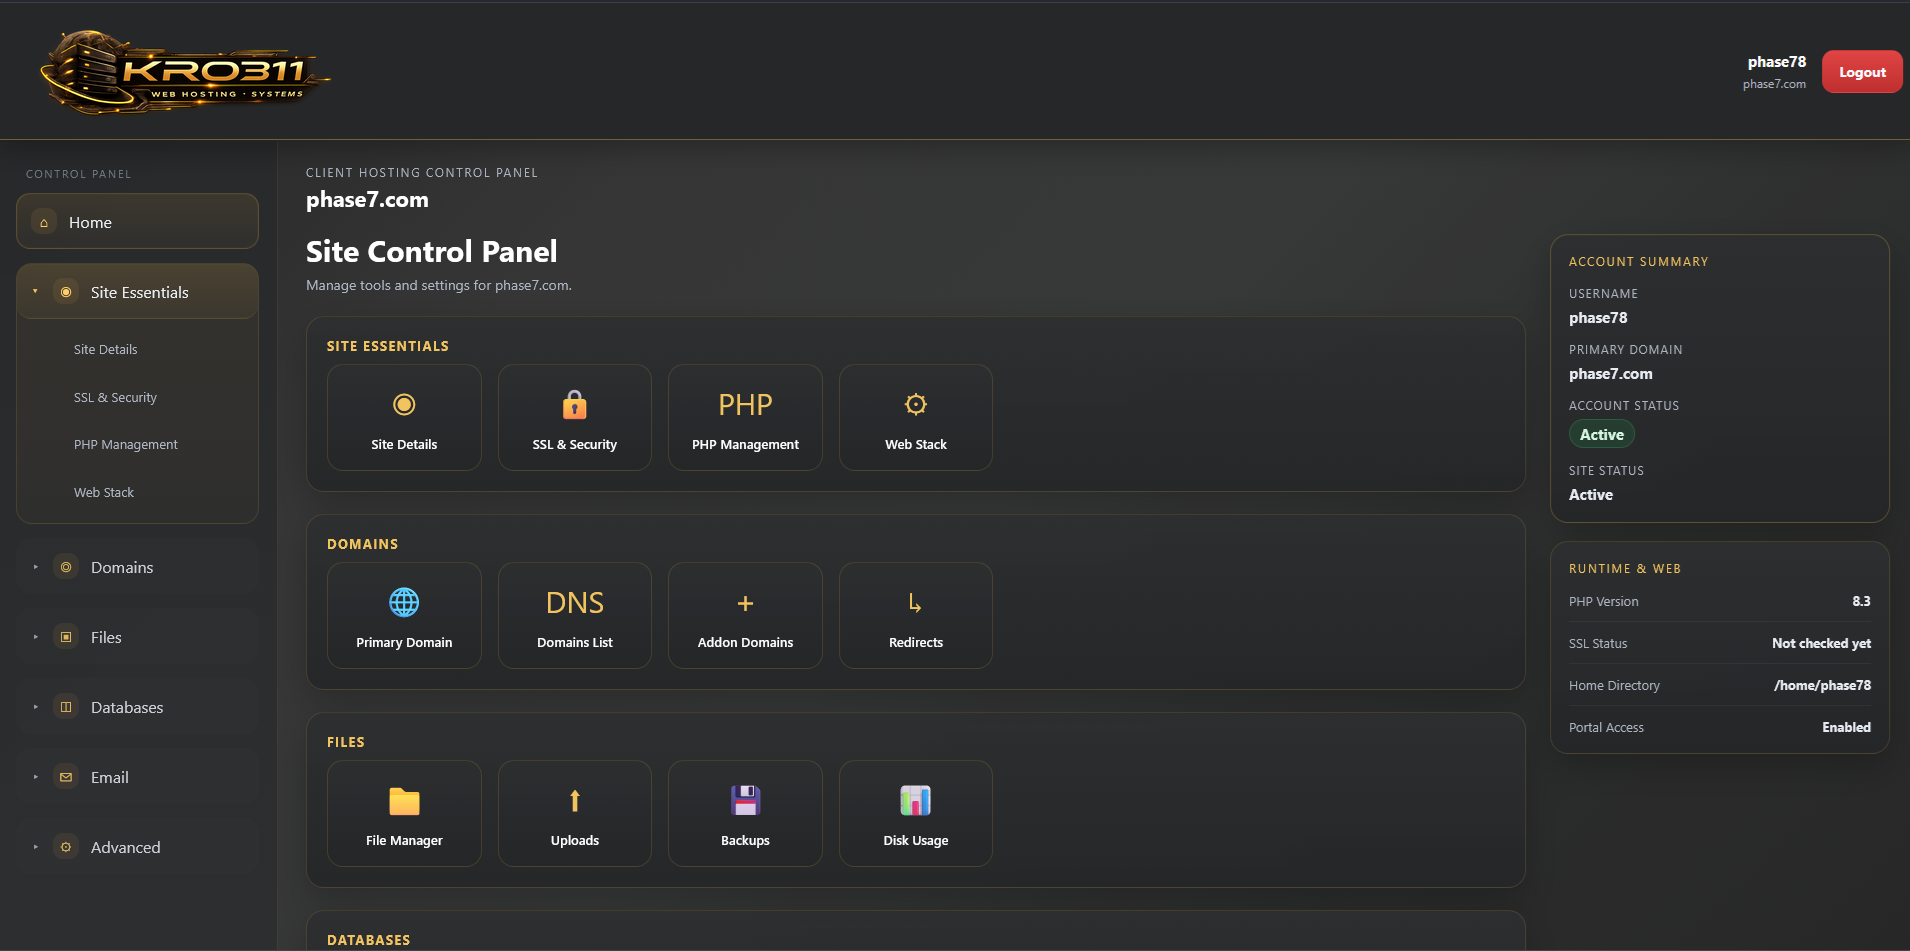Open PHP Management from the sidebar

coord(126,443)
